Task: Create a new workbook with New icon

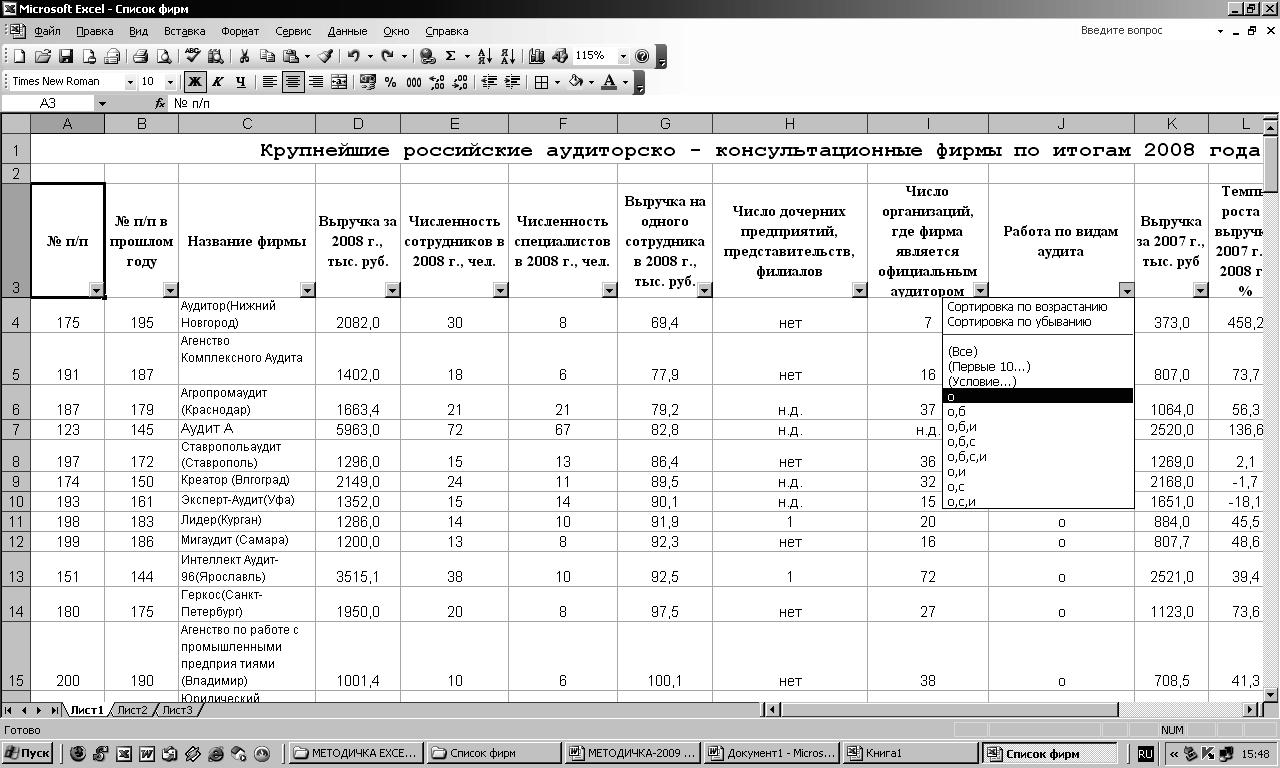Action: pyautogui.click(x=19, y=57)
